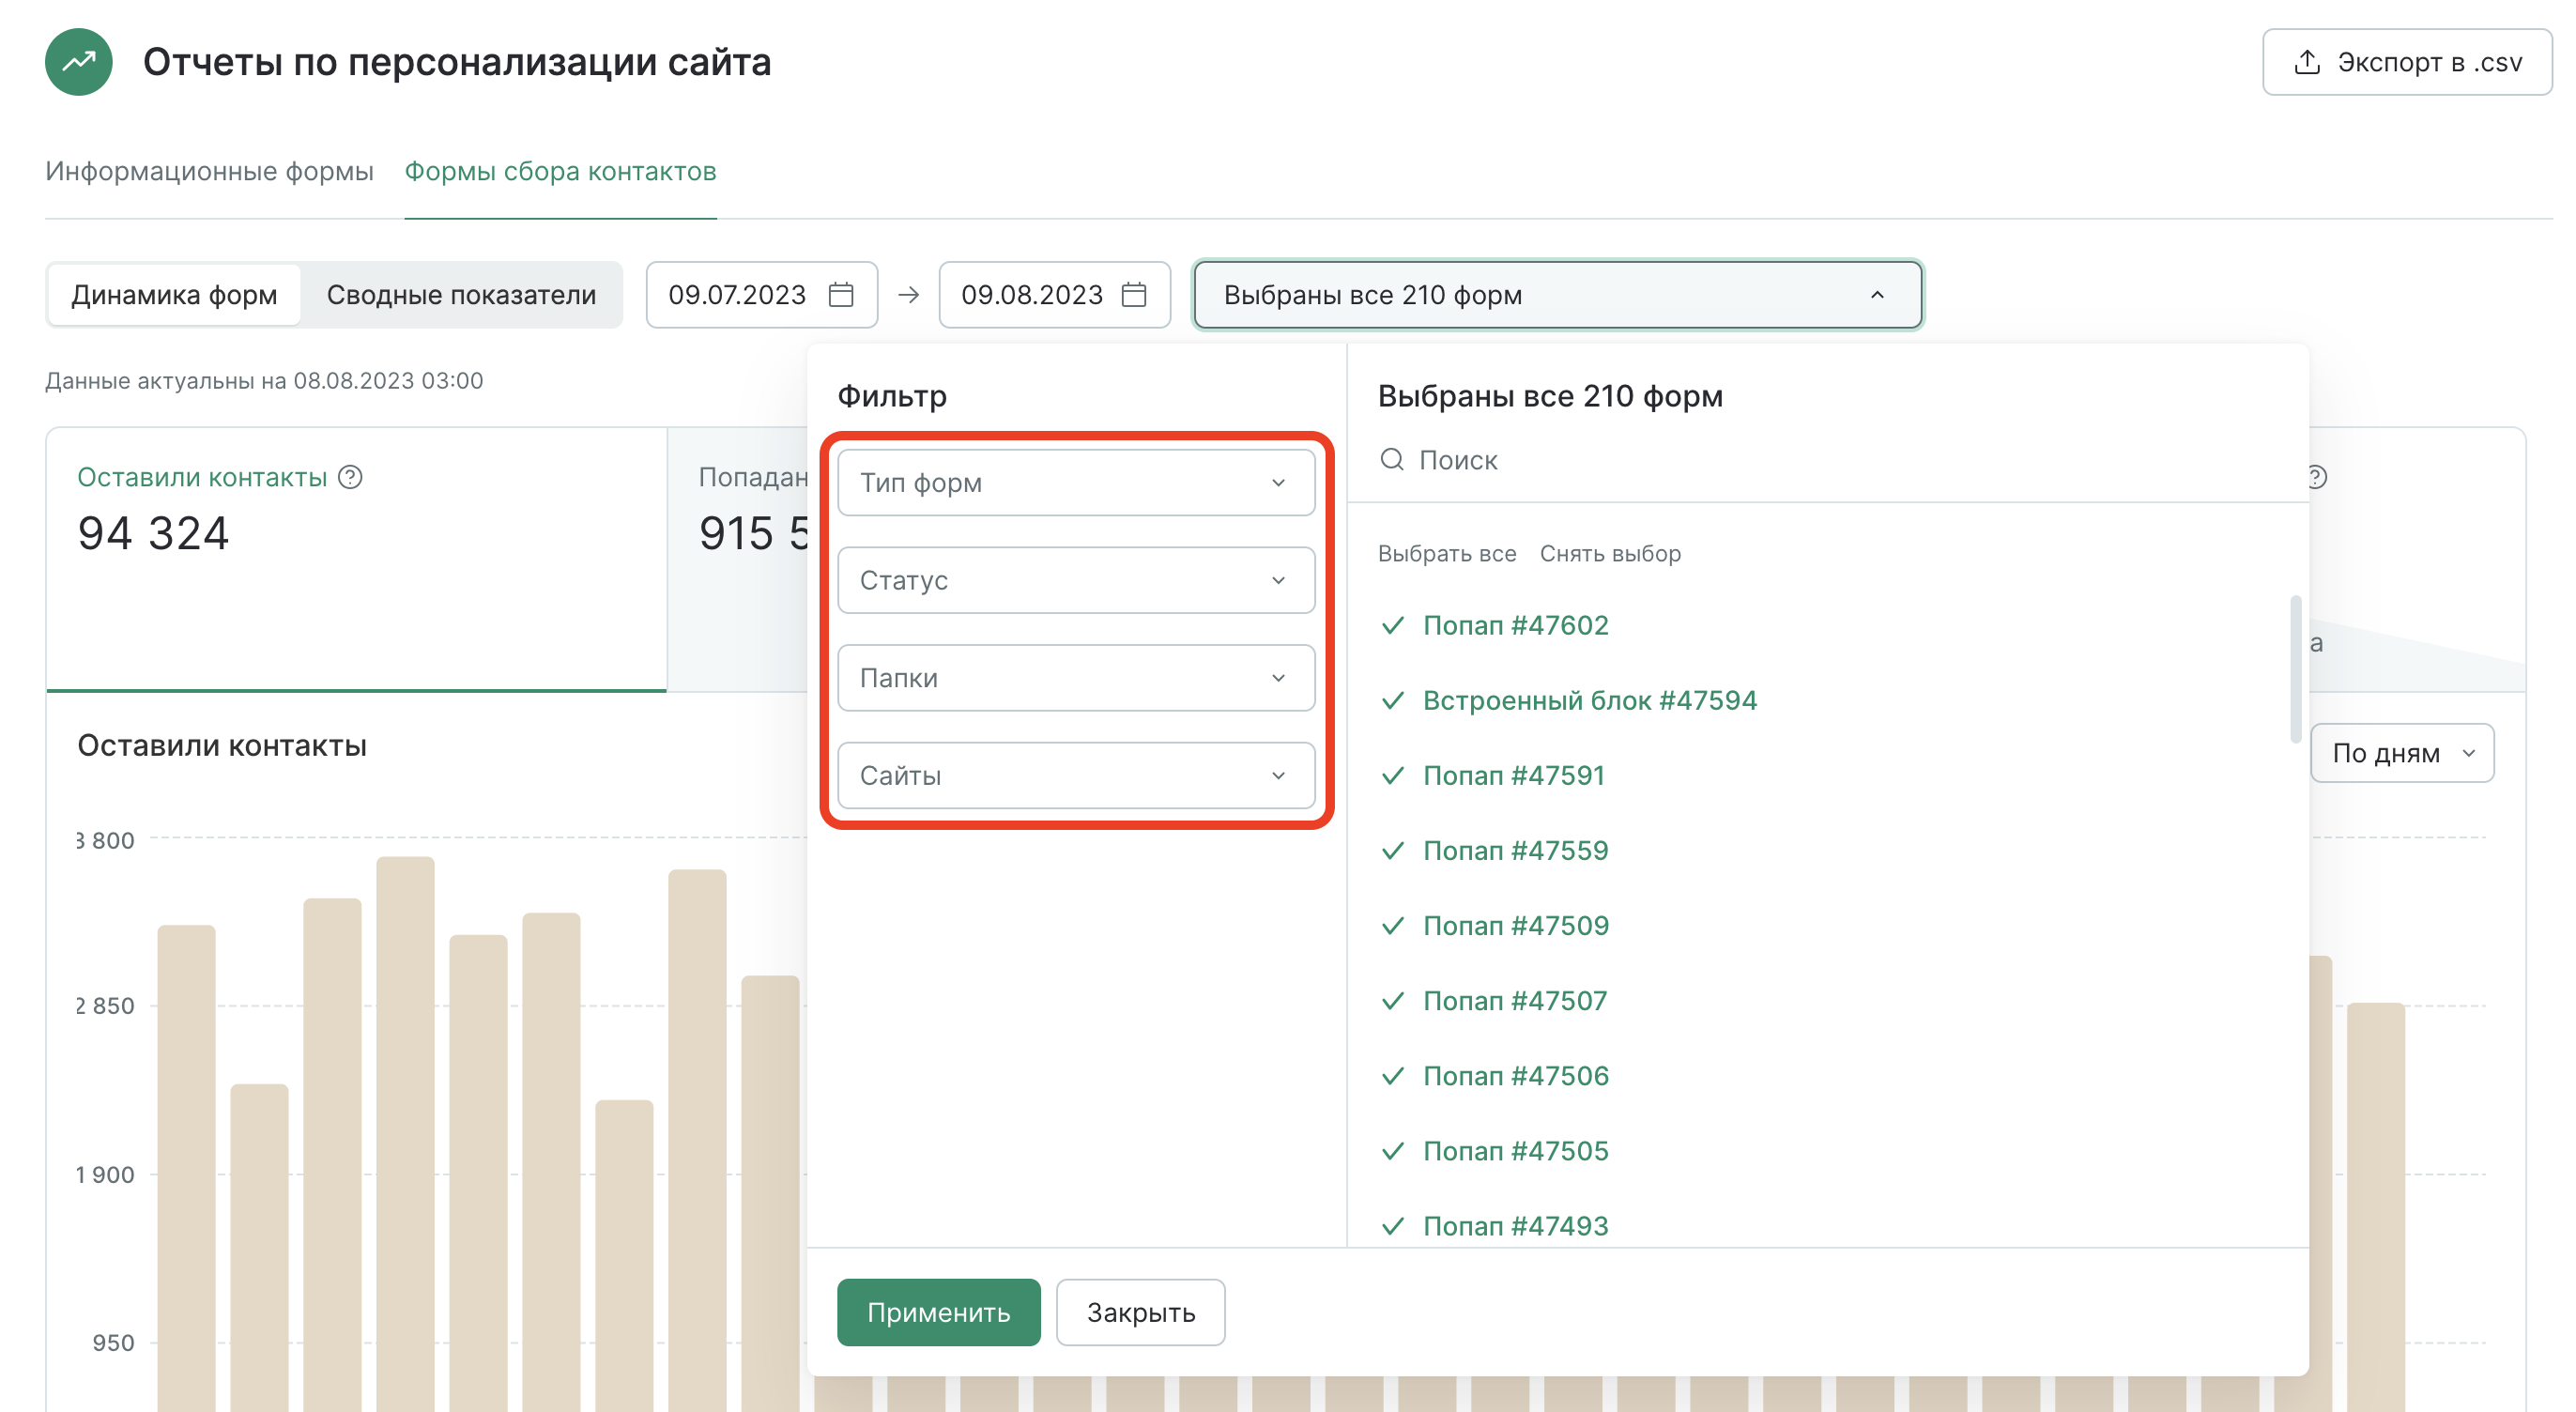The image size is (2576, 1412).
Task: Click the Поиск search field
Action: pos(1828,460)
